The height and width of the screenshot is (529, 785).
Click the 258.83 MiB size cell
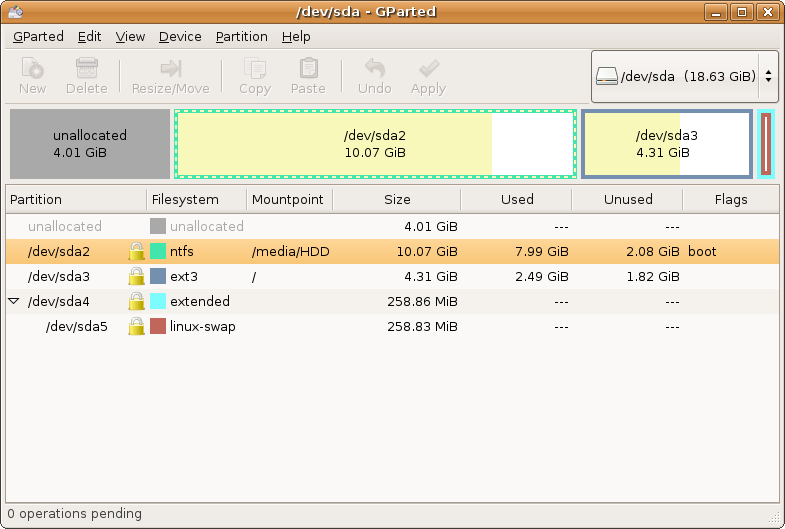(422, 326)
